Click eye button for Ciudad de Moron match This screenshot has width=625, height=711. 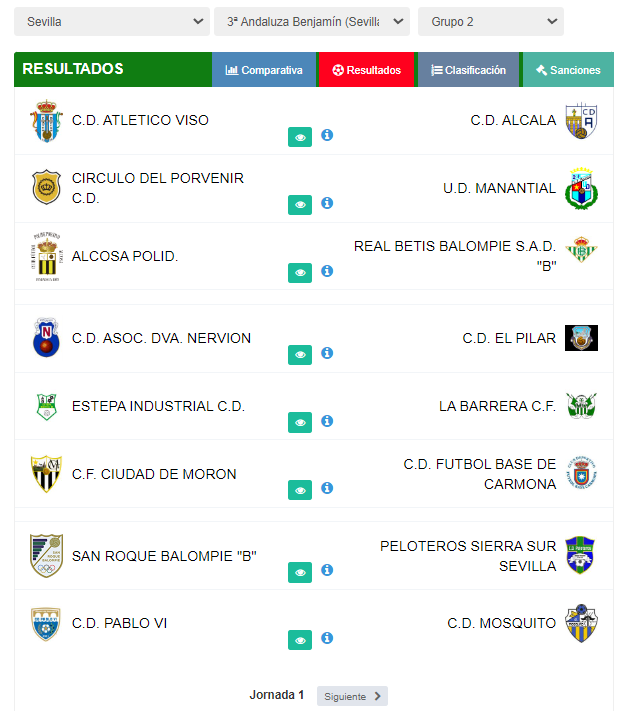tap(300, 490)
